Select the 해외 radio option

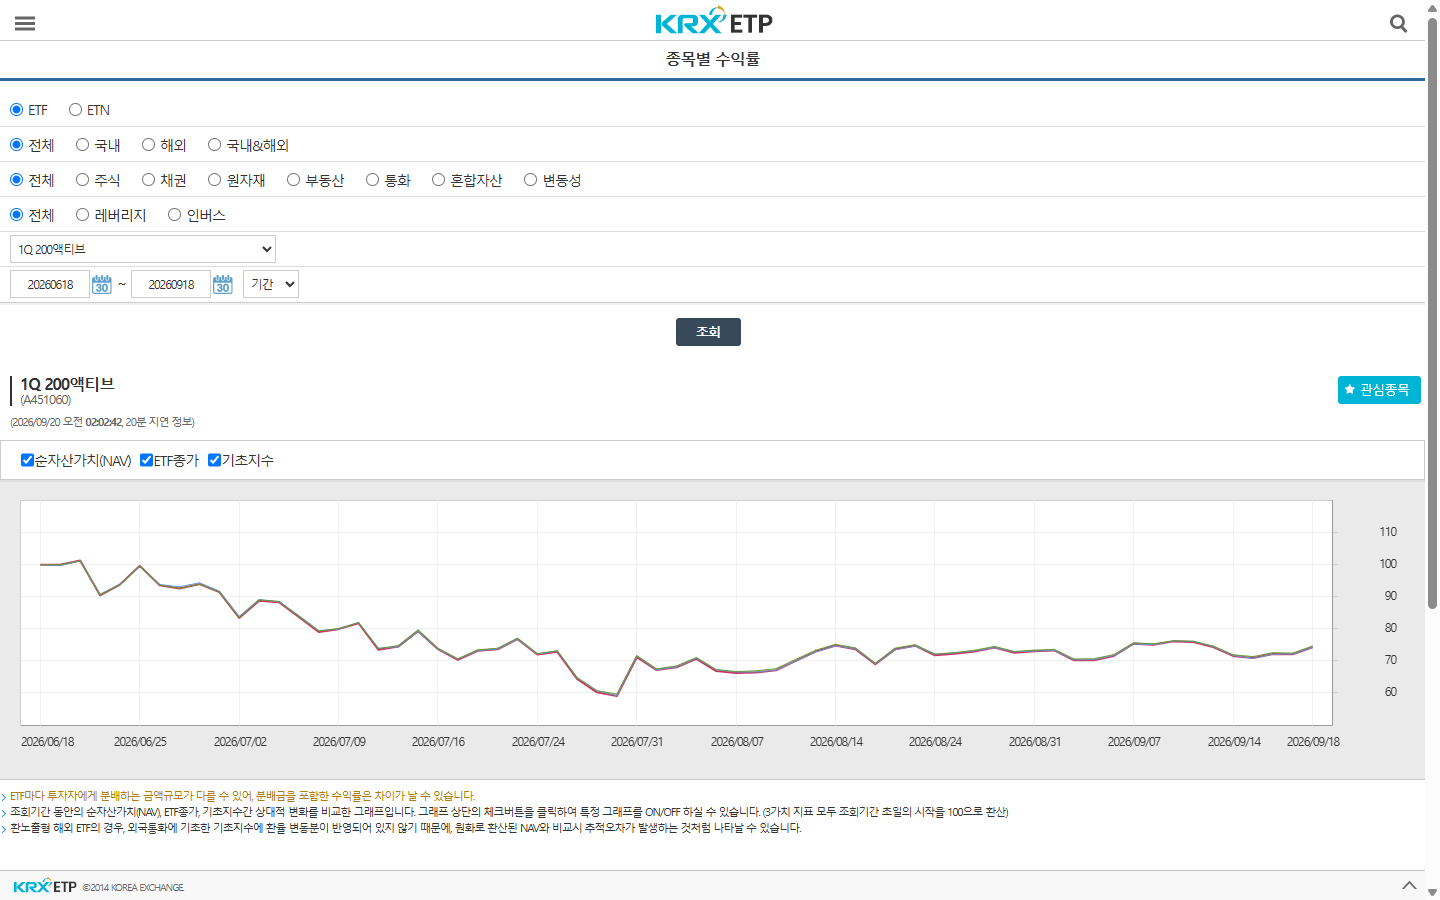click(148, 145)
